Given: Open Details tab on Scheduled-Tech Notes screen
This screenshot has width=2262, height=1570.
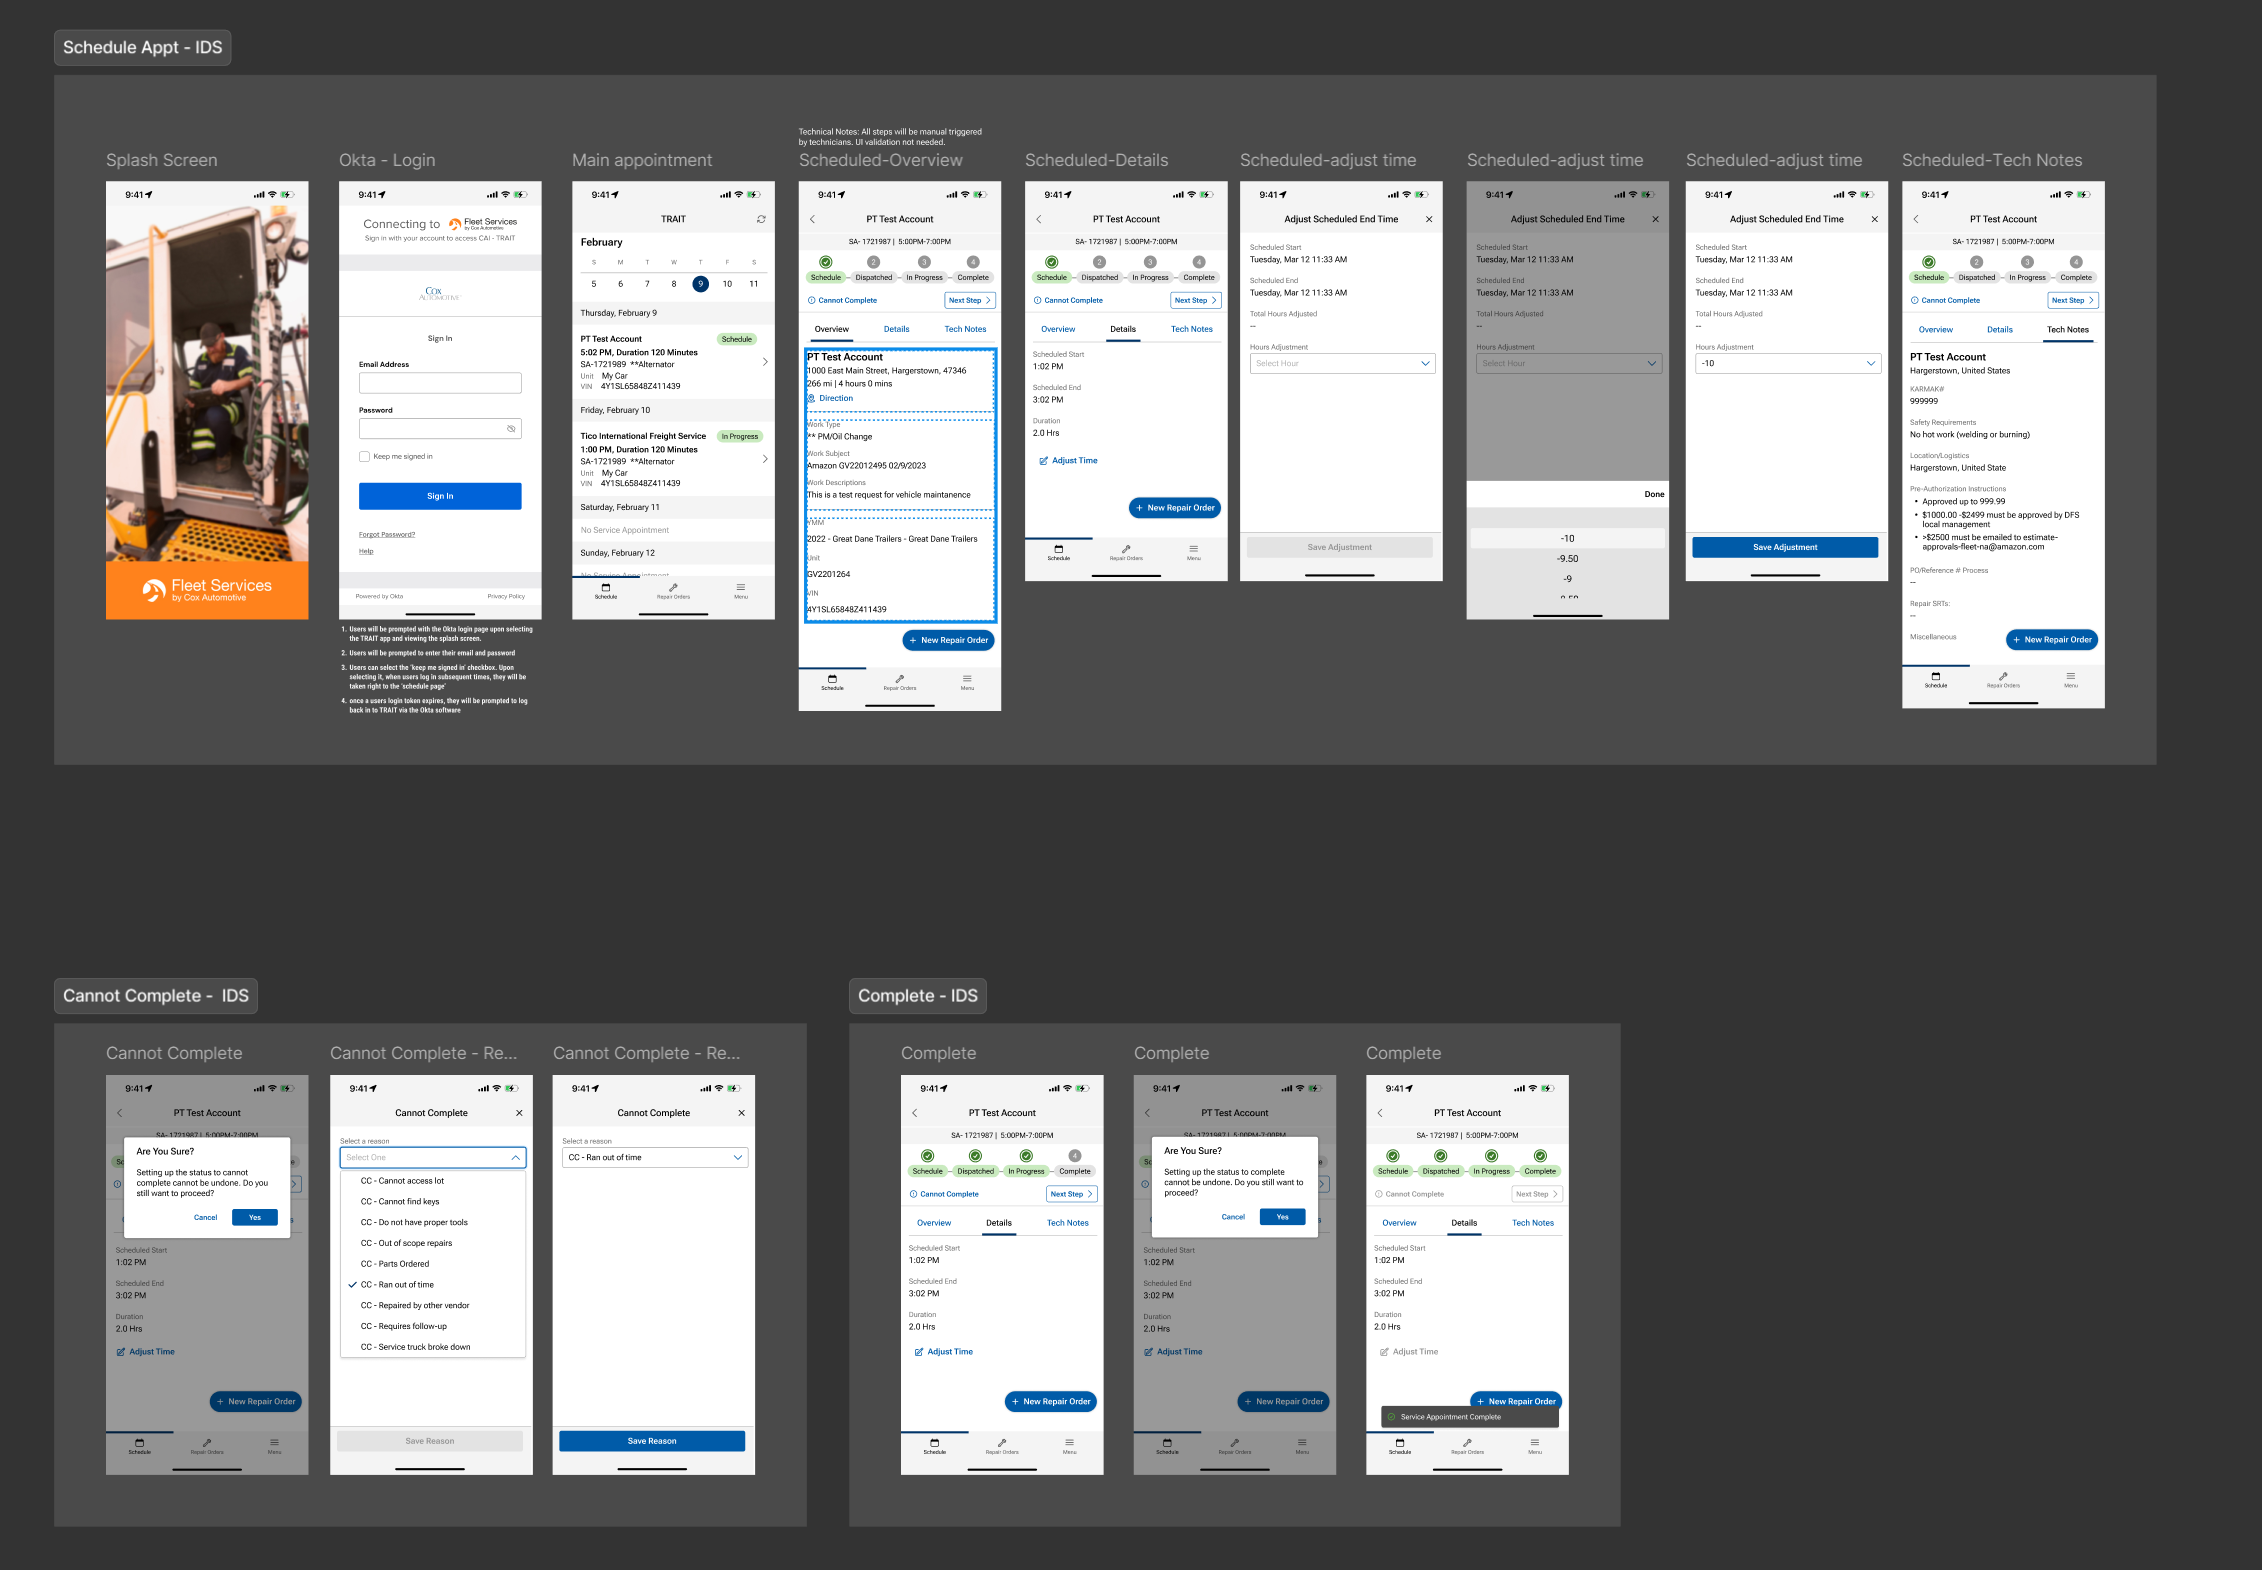Looking at the screenshot, I should (1999, 330).
